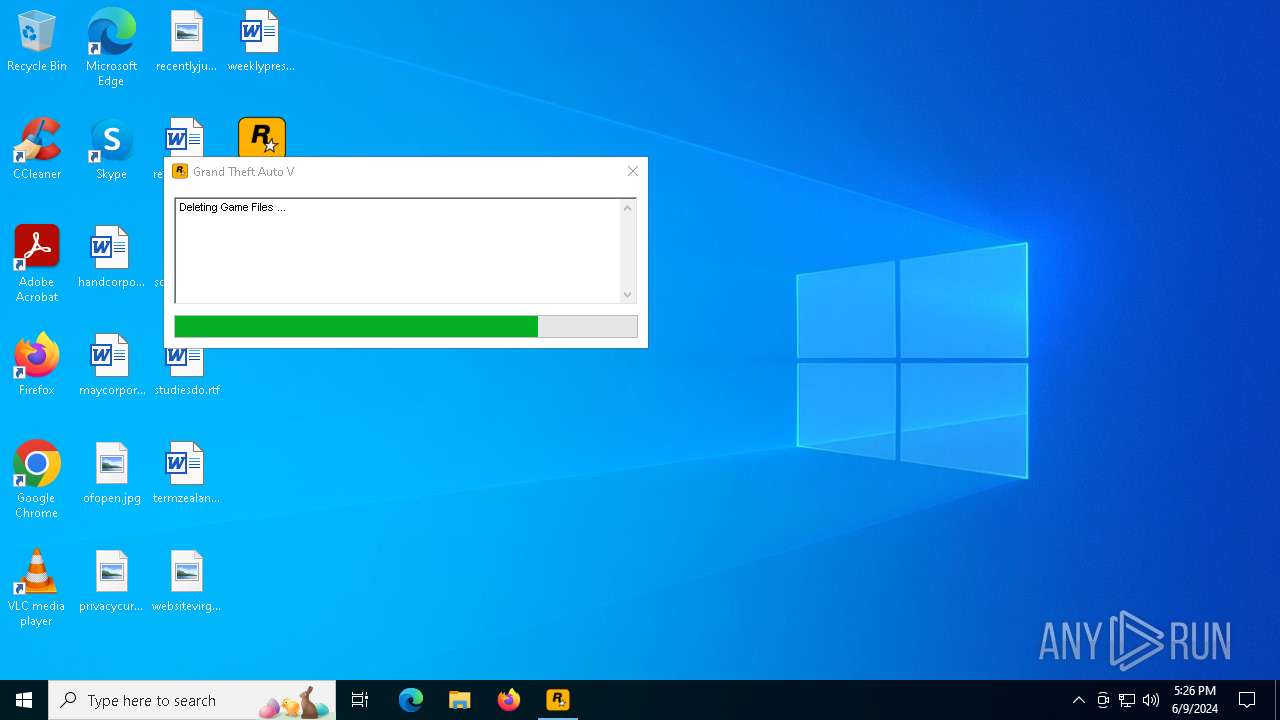Click the Grand Theft Auto V title text
Image resolution: width=1280 pixels, height=720 pixels.
(x=243, y=171)
